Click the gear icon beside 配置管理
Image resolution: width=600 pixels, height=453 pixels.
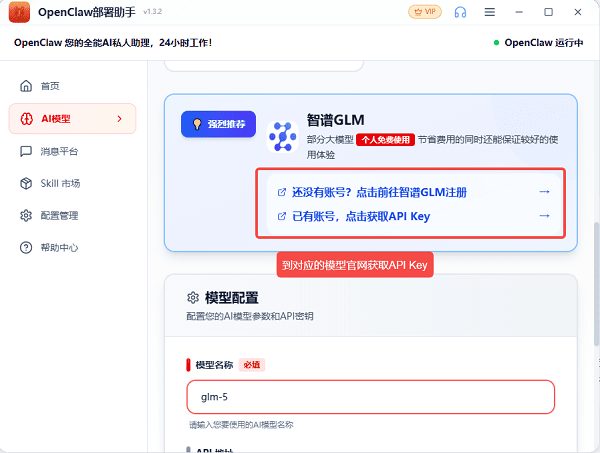tap(26, 216)
